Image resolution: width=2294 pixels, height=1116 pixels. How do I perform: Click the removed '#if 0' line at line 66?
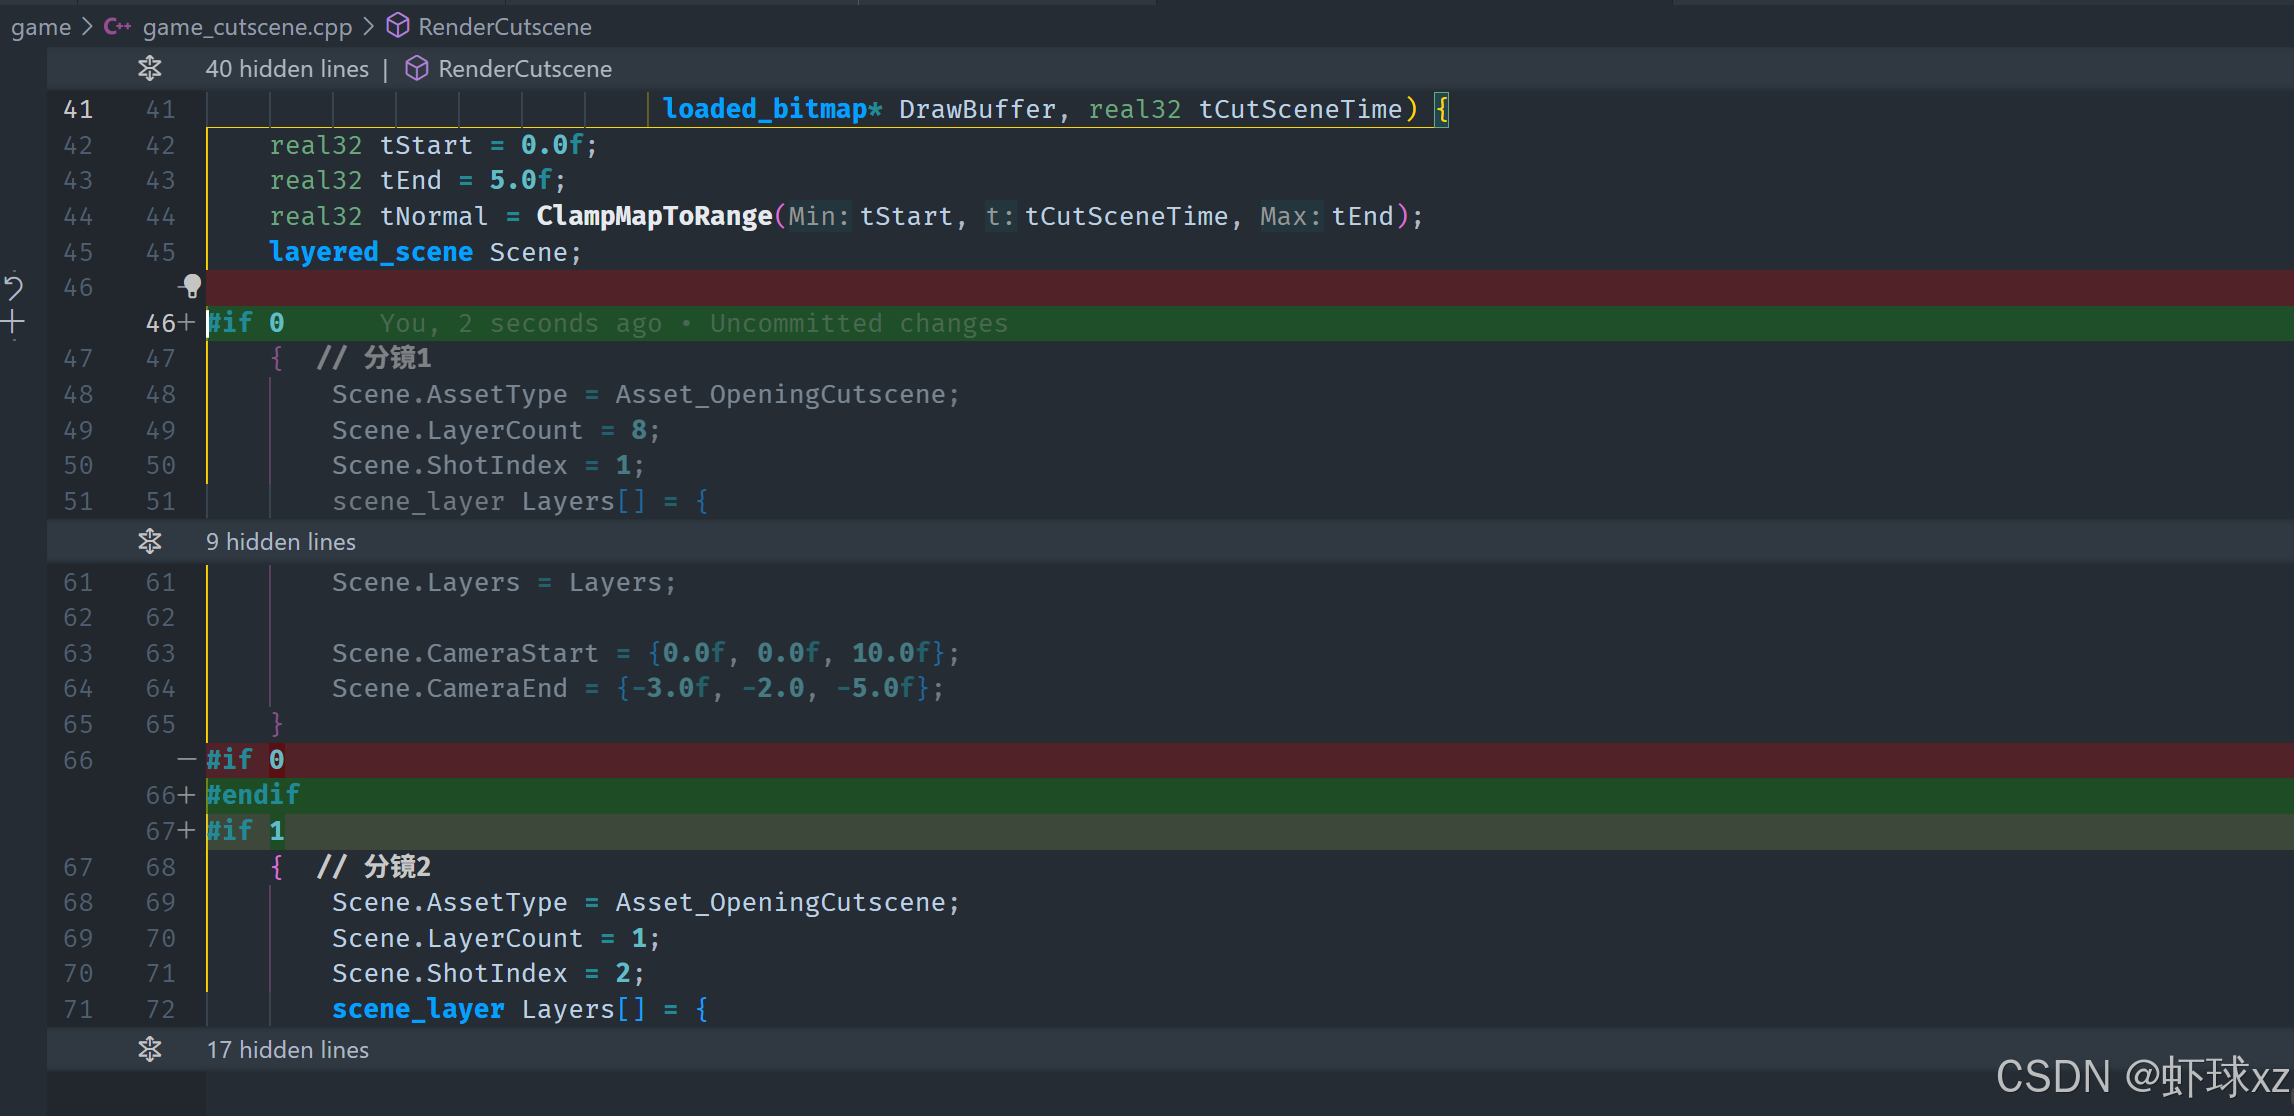pyautogui.click(x=245, y=760)
